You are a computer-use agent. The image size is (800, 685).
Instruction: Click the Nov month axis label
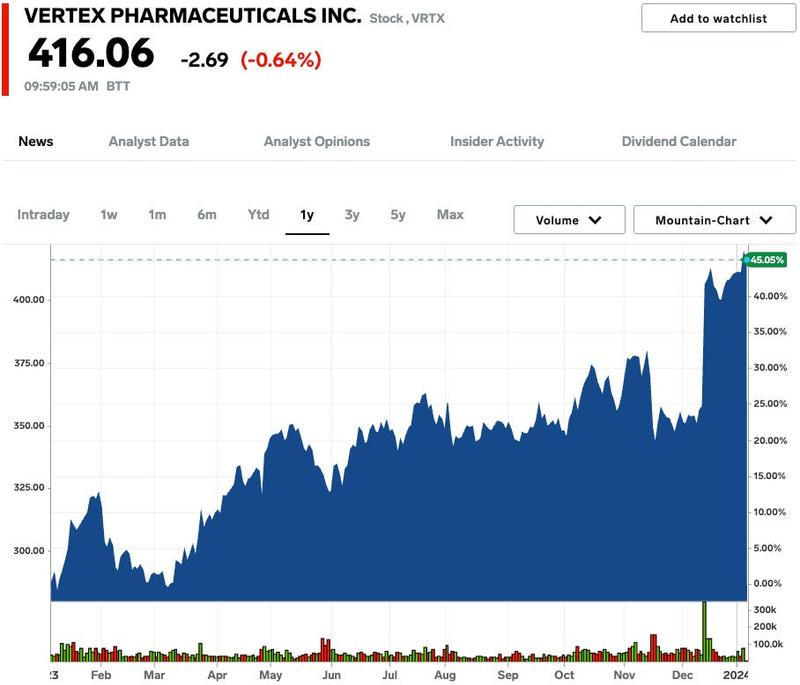(624, 675)
